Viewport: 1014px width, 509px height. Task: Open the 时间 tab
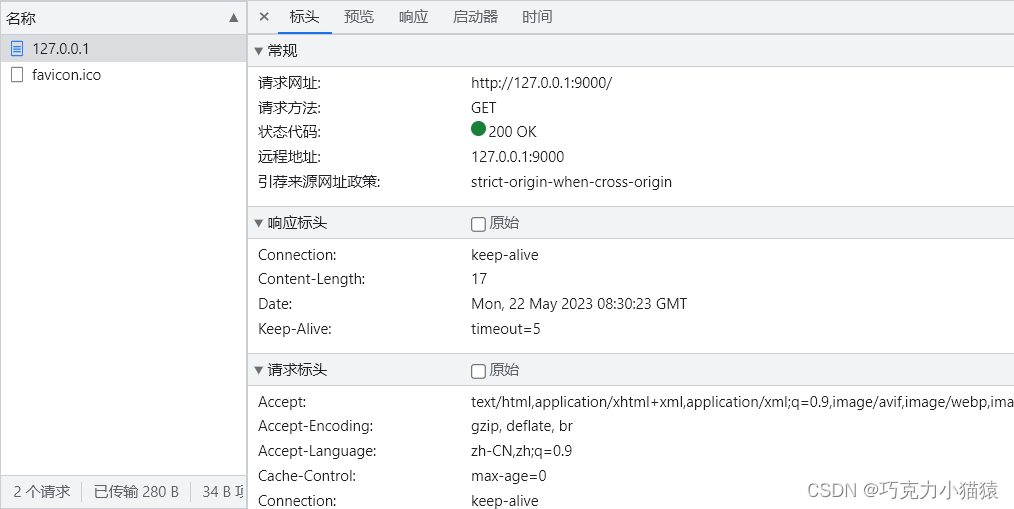537,17
